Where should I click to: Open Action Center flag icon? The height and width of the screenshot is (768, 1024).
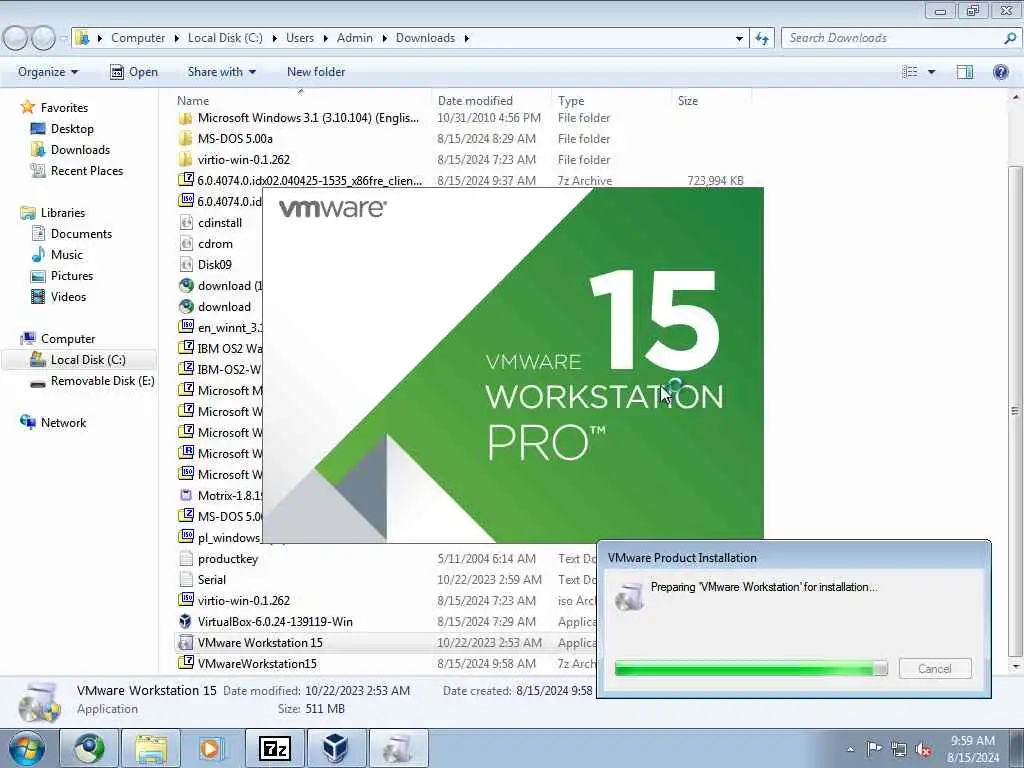tap(874, 748)
